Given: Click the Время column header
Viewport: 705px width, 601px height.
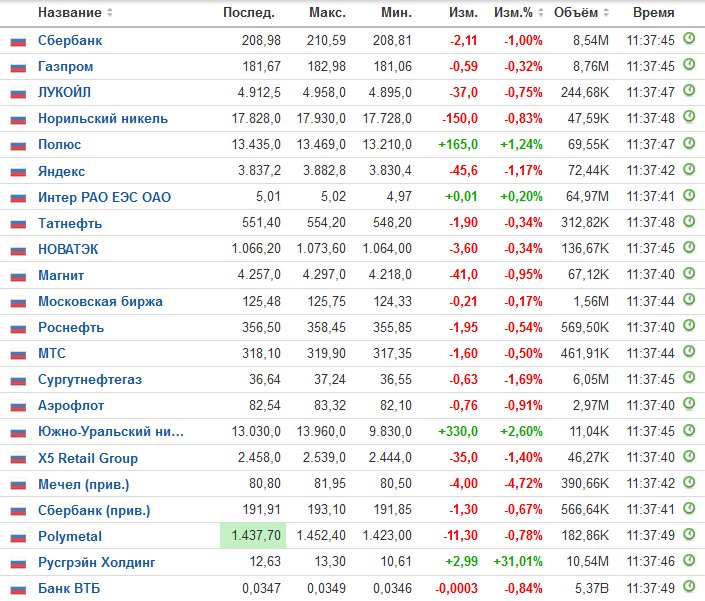Looking at the screenshot, I should tap(654, 13).
